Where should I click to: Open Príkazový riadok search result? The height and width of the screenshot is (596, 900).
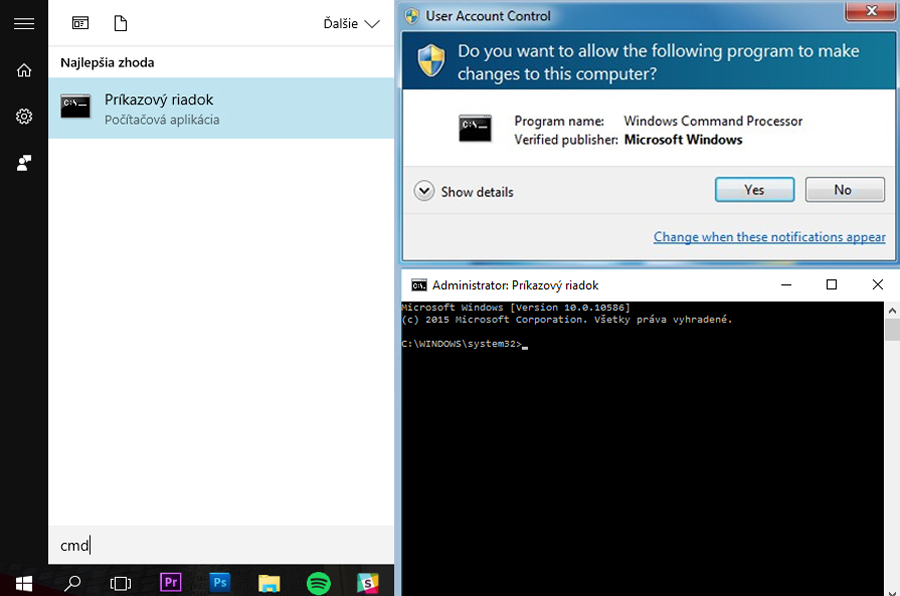tap(221, 108)
